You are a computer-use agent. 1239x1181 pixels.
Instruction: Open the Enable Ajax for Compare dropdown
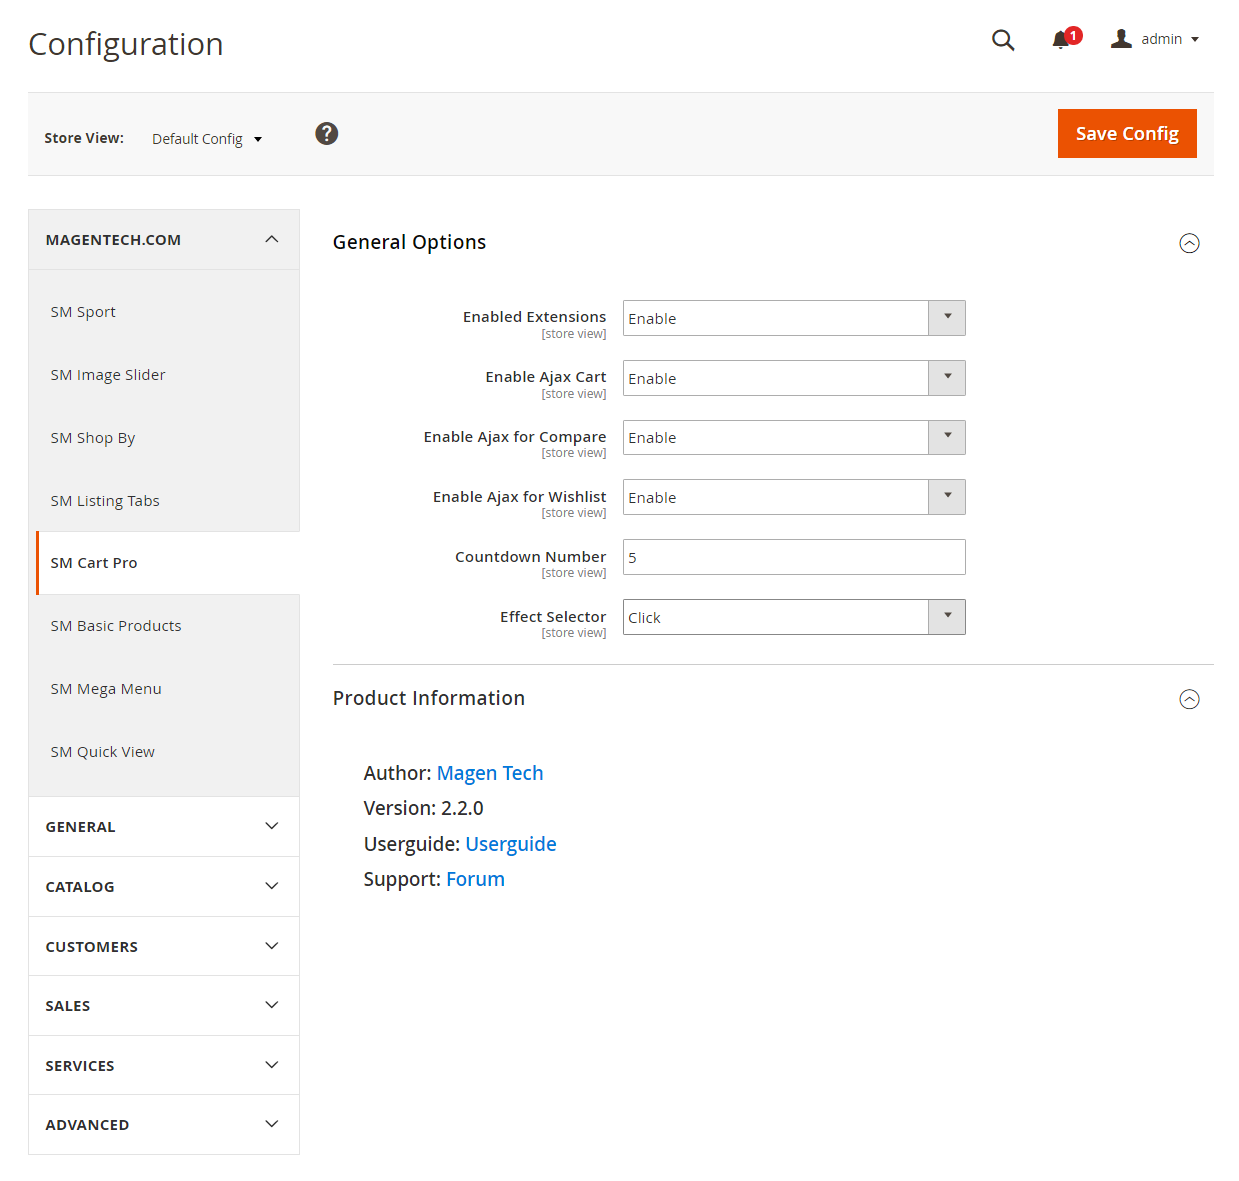794,438
